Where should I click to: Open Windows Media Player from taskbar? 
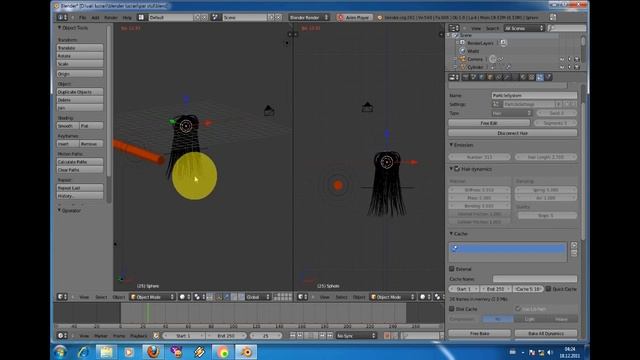pos(129,352)
